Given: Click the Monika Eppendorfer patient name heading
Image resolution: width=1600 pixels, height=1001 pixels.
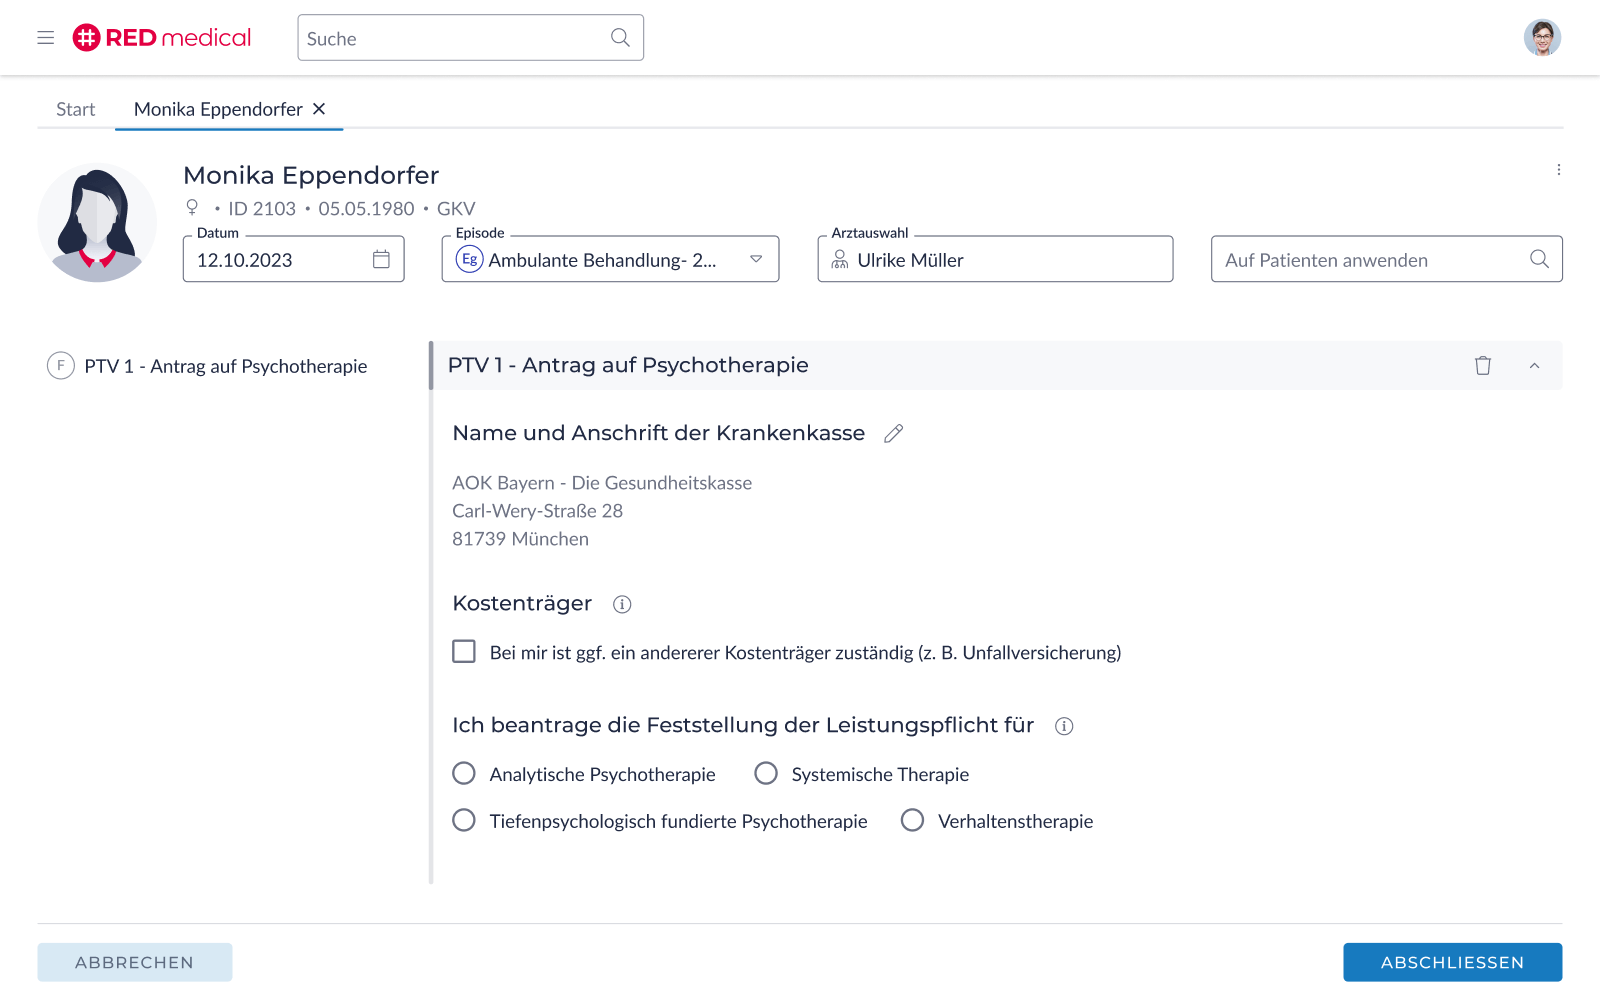Looking at the screenshot, I should [311, 175].
